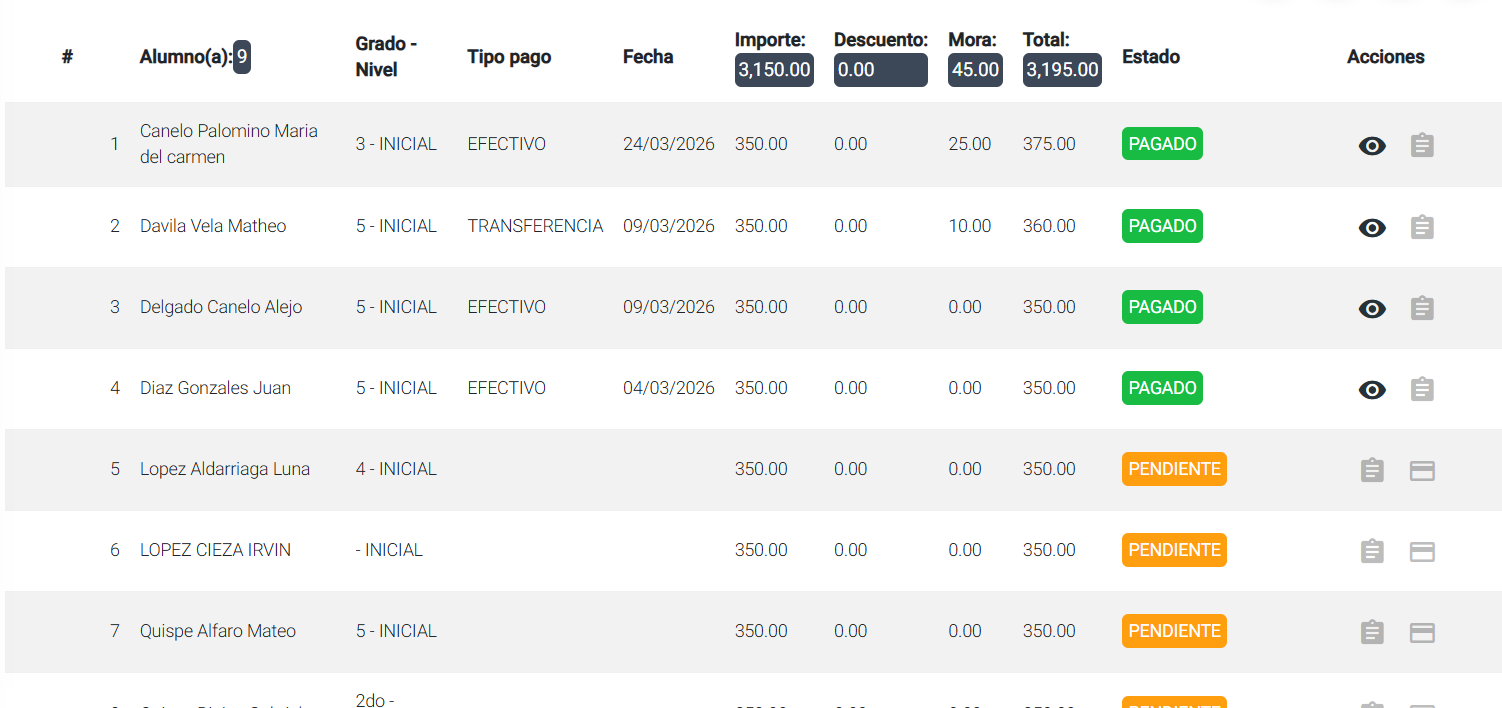
Task: Click the Importe total badge 3,150.00
Action: click(774, 70)
